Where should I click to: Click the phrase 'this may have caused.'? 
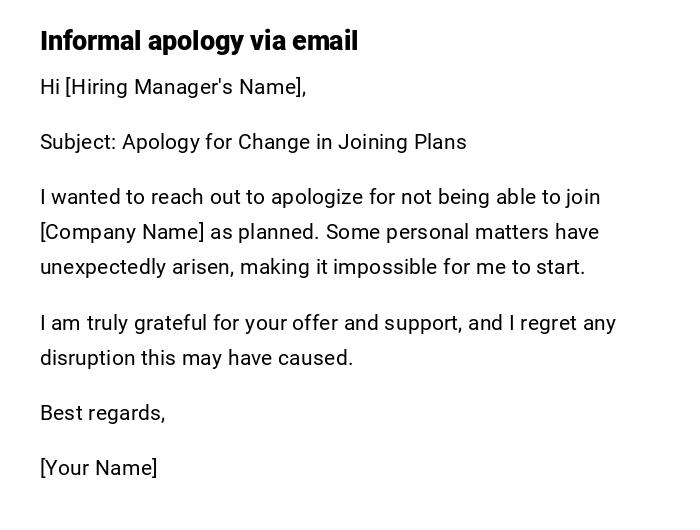(249, 358)
